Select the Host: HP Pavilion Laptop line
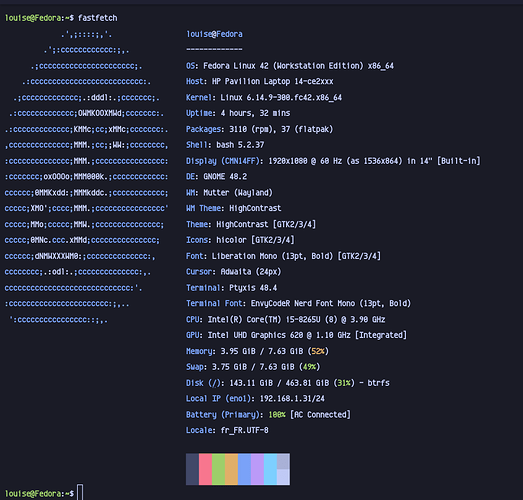 pos(259,81)
